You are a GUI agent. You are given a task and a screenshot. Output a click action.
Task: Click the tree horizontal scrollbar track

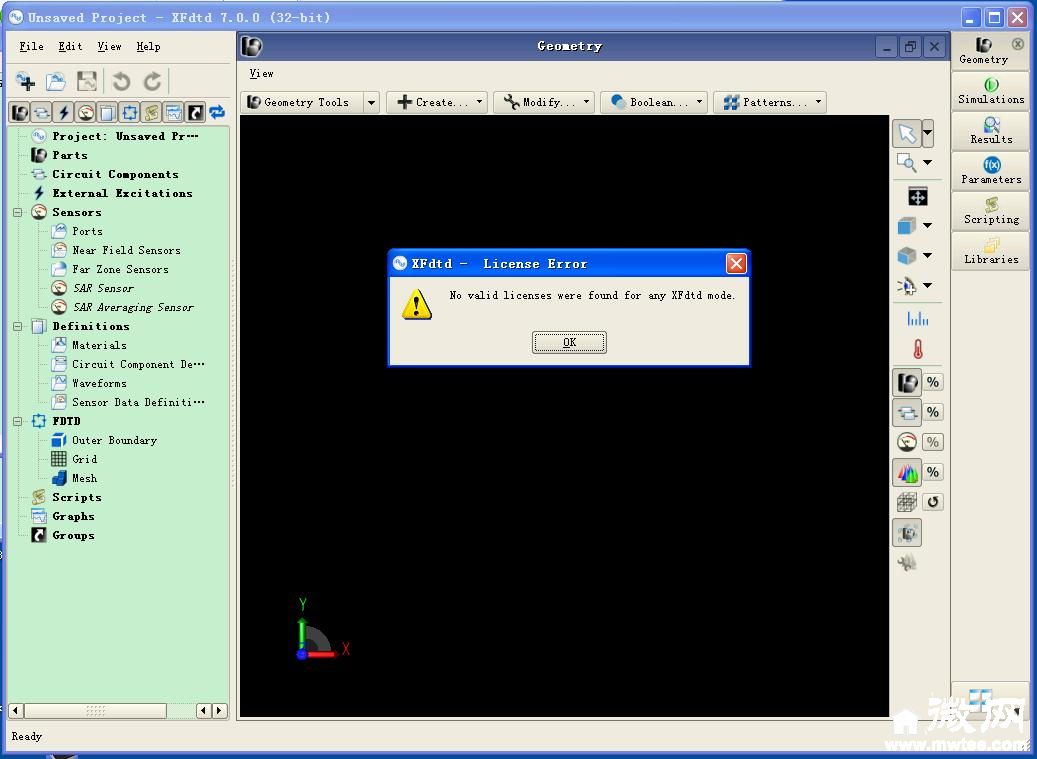click(110, 711)
